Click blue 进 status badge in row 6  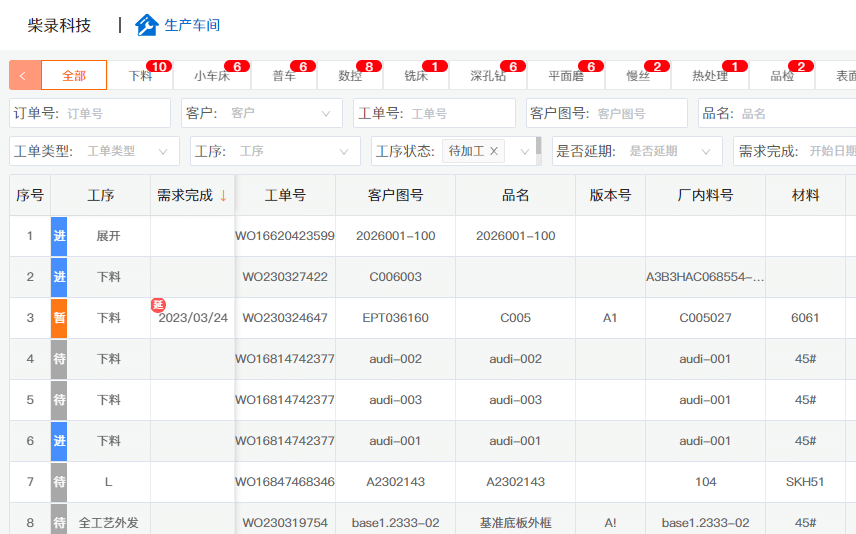59,441
